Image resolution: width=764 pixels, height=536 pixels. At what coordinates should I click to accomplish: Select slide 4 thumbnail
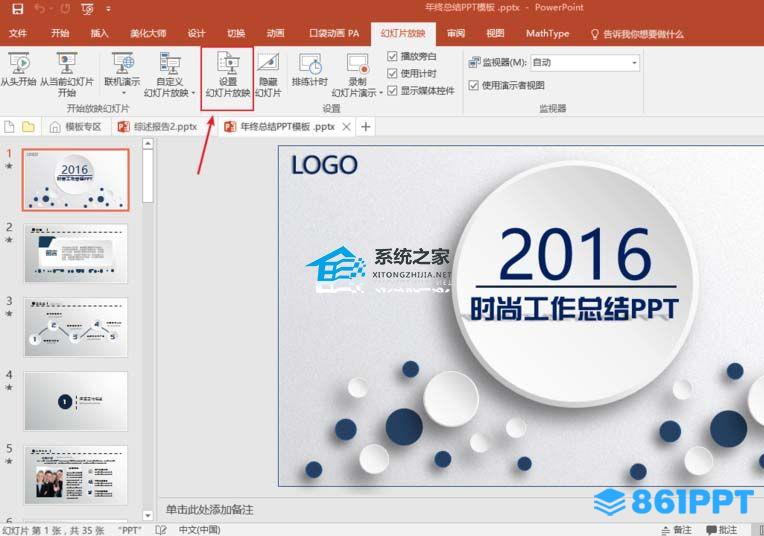click(x=76, y=401)
